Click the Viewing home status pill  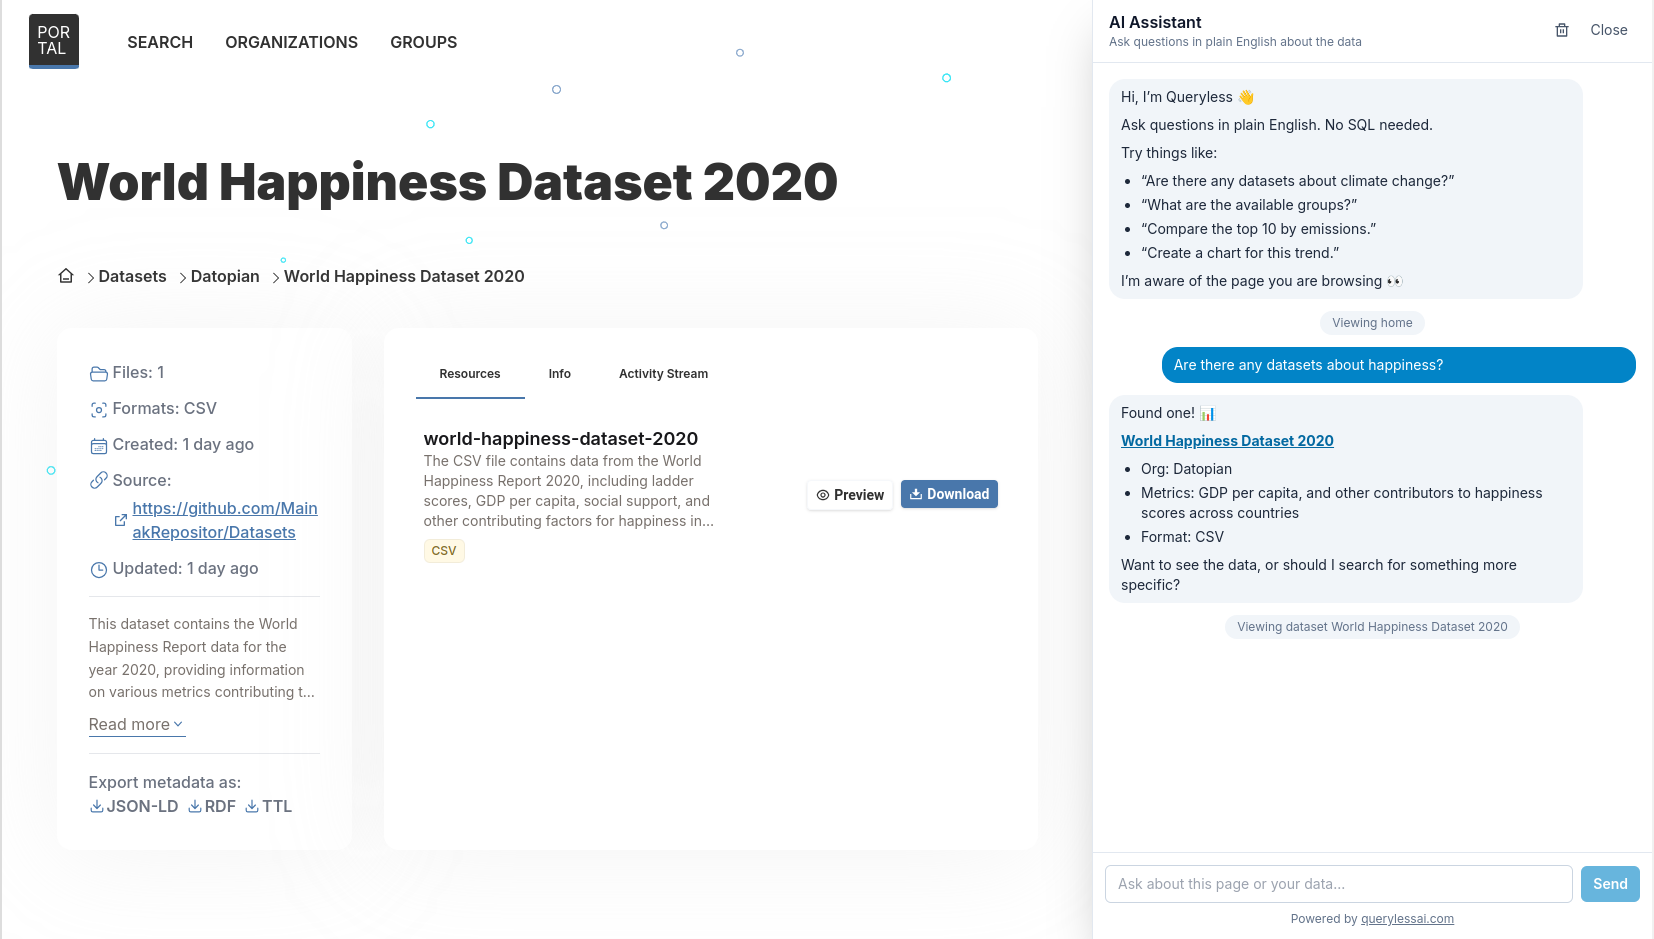coord(1372,322)
